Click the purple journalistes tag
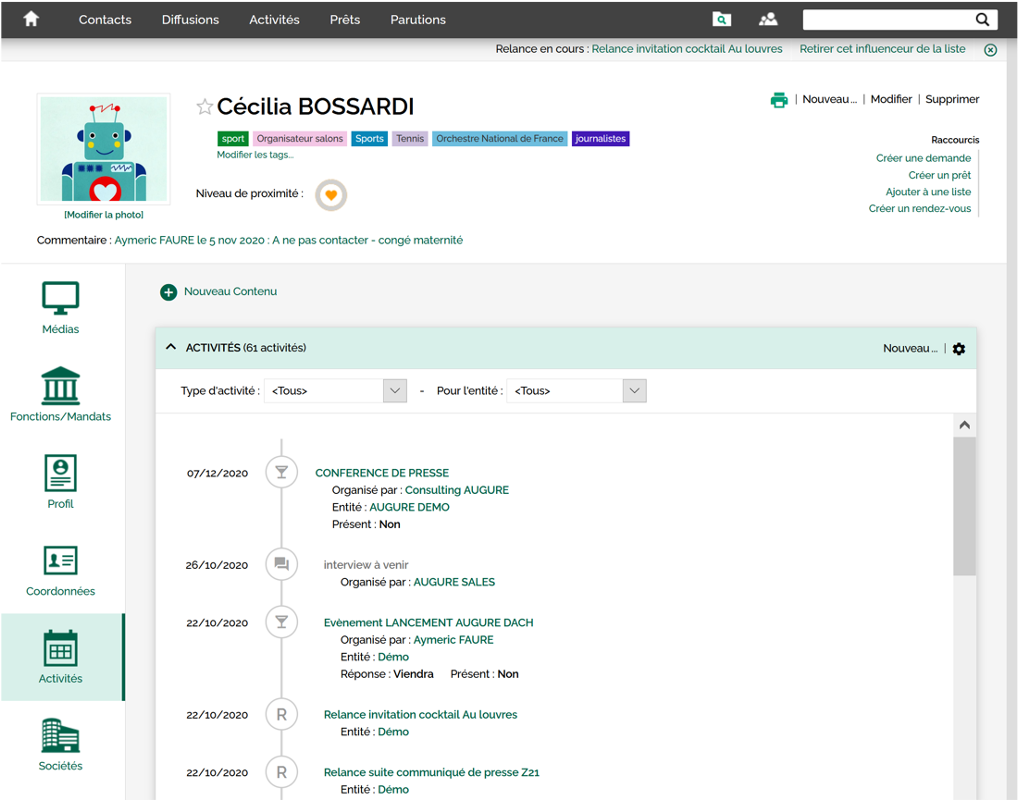The image size is (1018, 800). [600, 139]
